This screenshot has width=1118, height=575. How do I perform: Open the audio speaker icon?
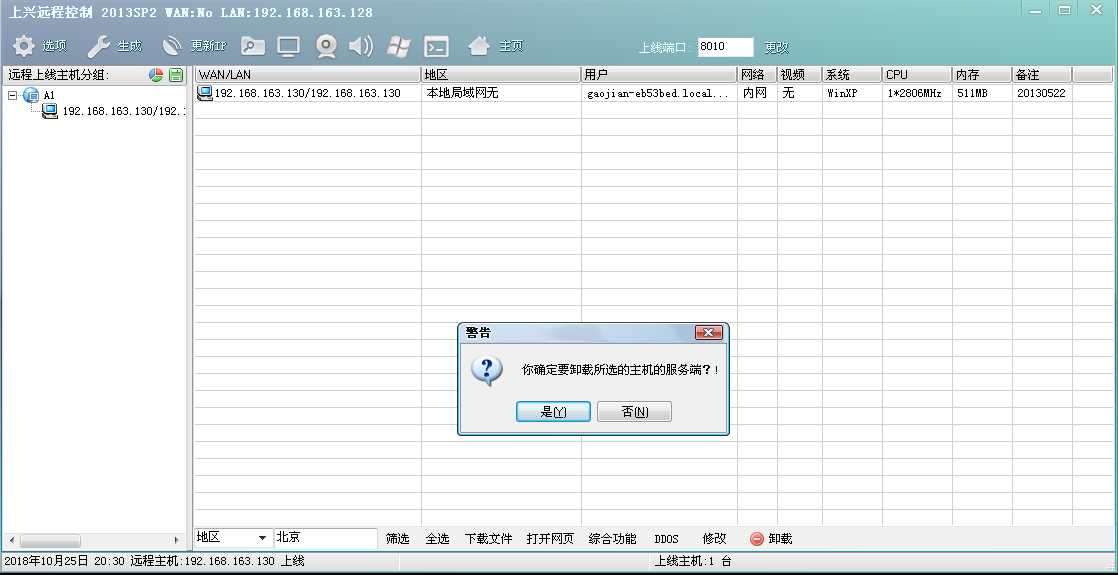[361, 46]
